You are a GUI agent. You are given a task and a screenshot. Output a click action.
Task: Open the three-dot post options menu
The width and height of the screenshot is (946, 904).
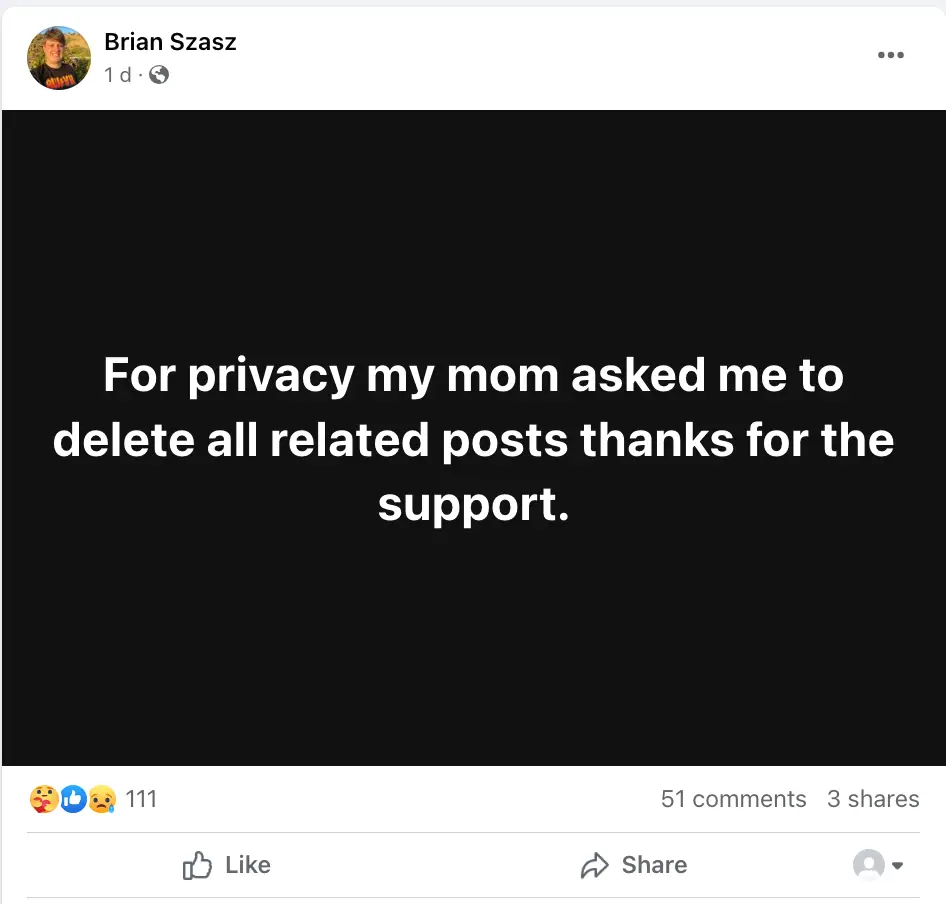coord(890,55)
